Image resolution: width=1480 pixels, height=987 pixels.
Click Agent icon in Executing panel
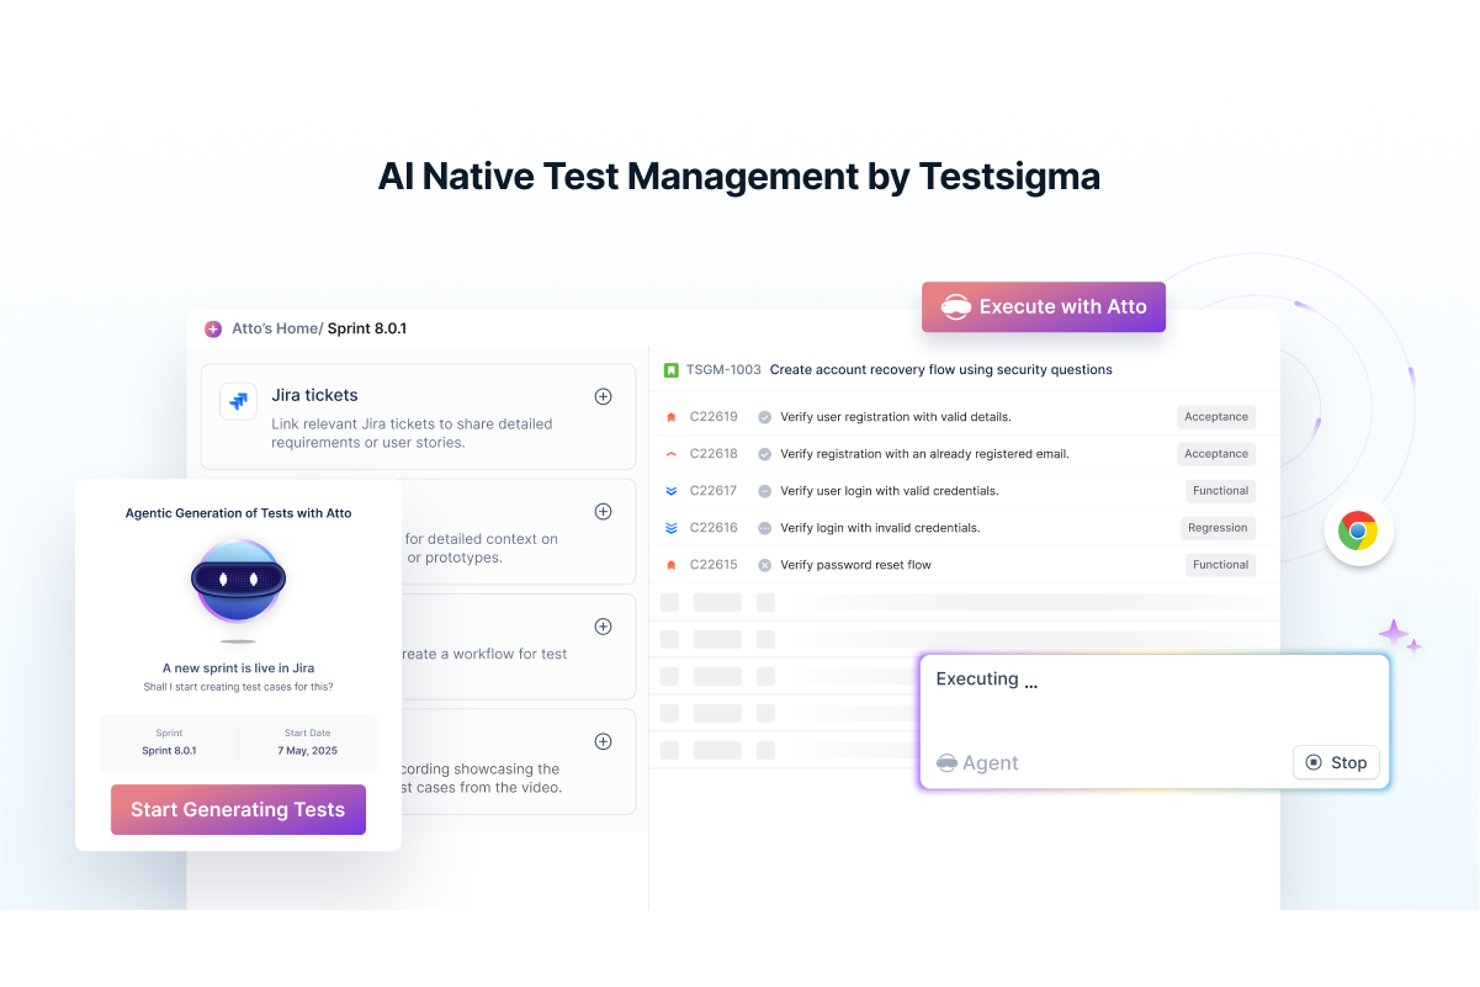pyautogui.click(x=947, y=763)
